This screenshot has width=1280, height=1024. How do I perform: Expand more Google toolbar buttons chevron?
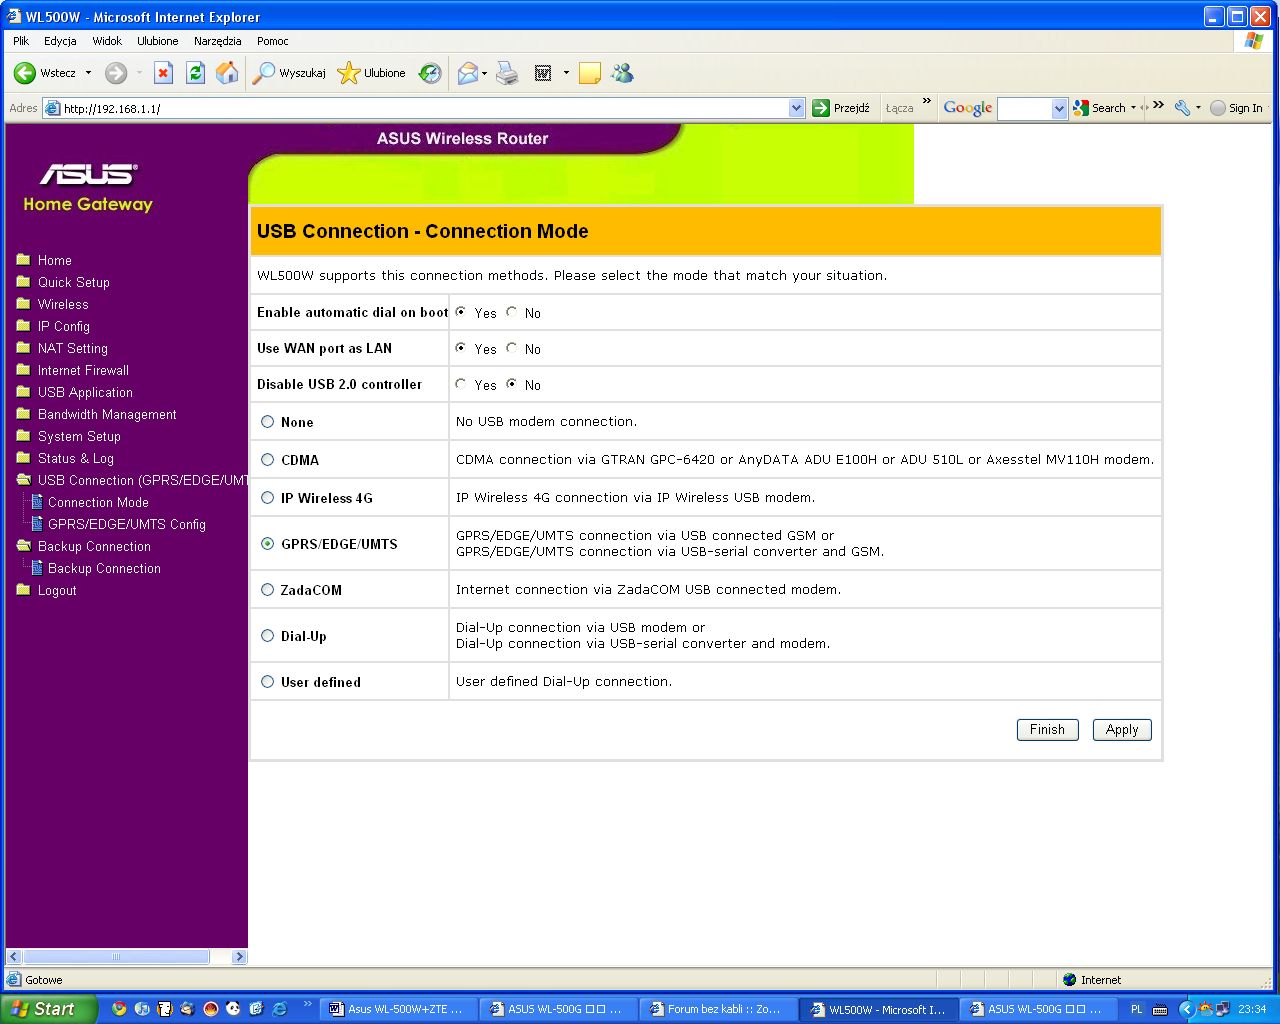[1158, 104]
